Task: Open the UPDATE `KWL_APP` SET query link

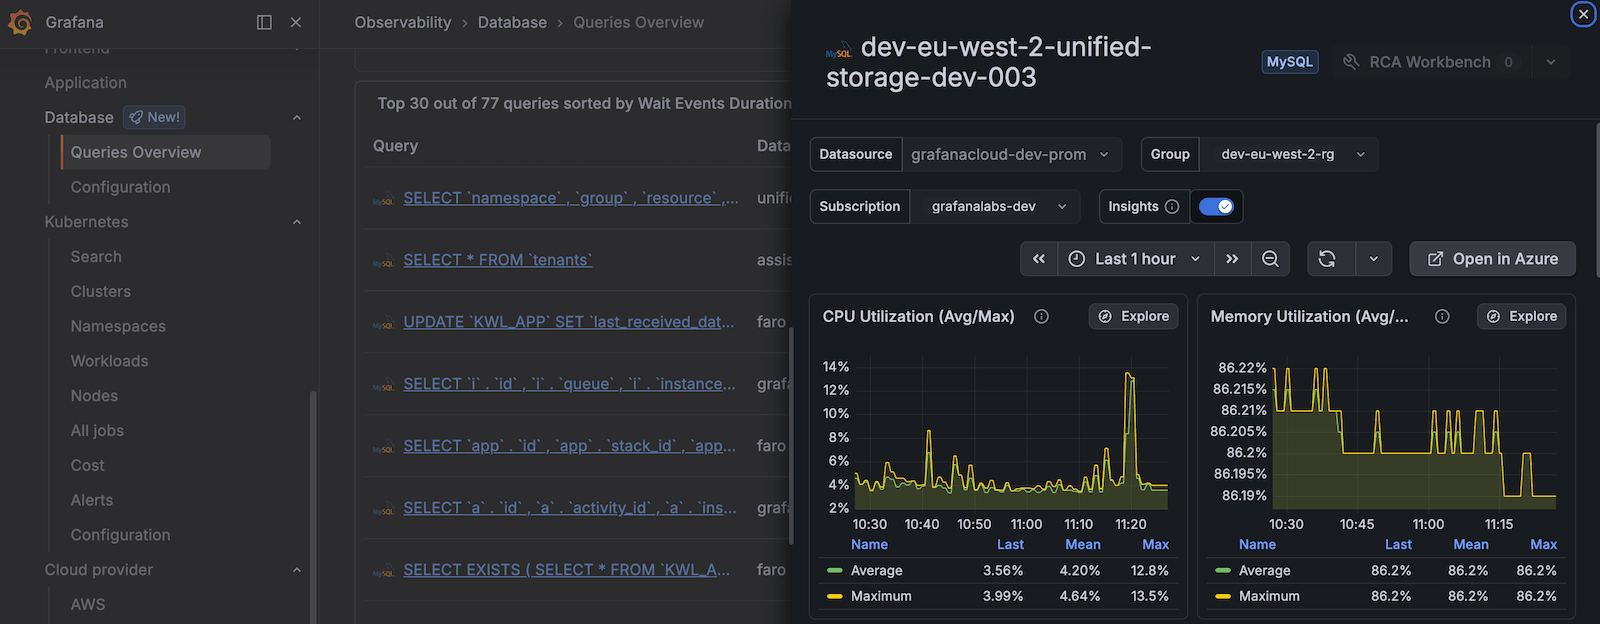Action: click(x=569, y=322)
